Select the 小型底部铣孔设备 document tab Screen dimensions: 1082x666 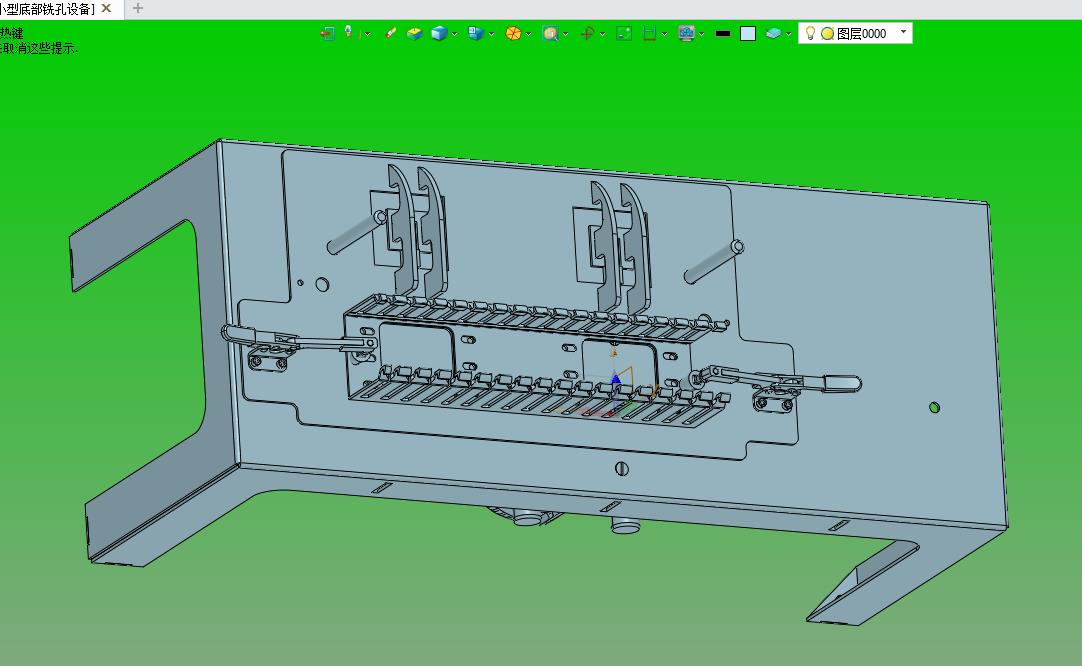point(47,9)
